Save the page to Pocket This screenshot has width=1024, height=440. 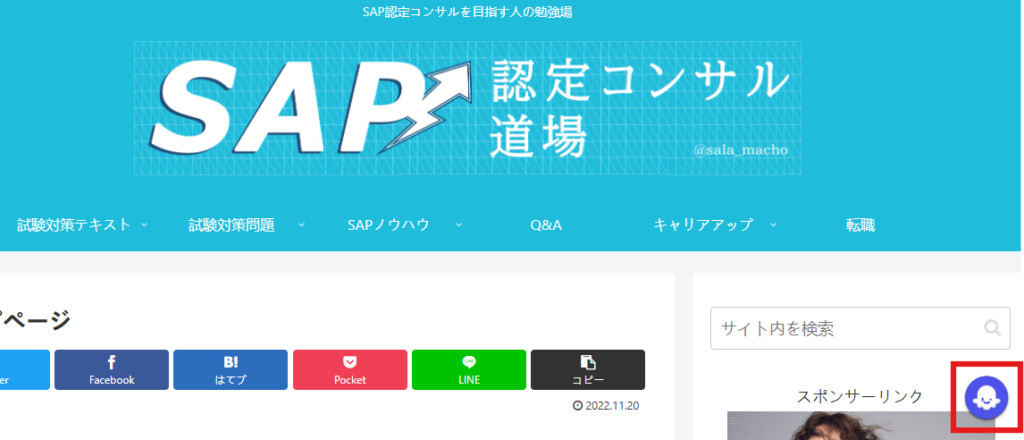pos(350,369)
